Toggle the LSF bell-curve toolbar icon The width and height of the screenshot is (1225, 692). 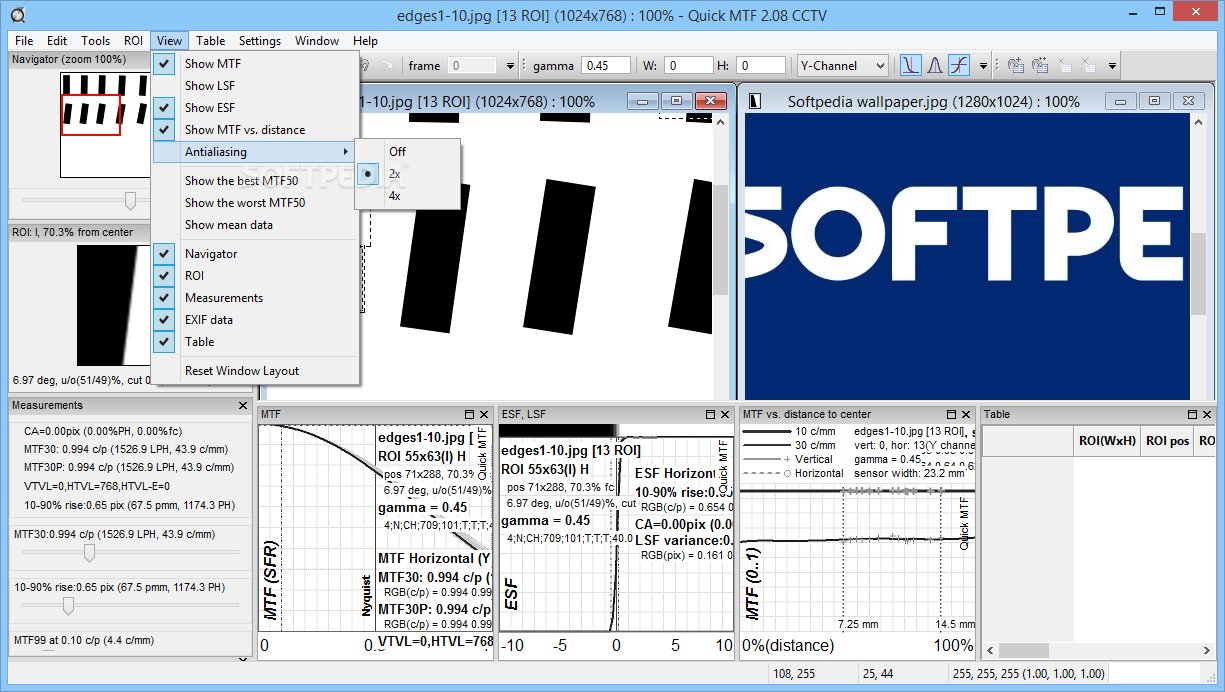pyautogui.click(x=934, y=65)
